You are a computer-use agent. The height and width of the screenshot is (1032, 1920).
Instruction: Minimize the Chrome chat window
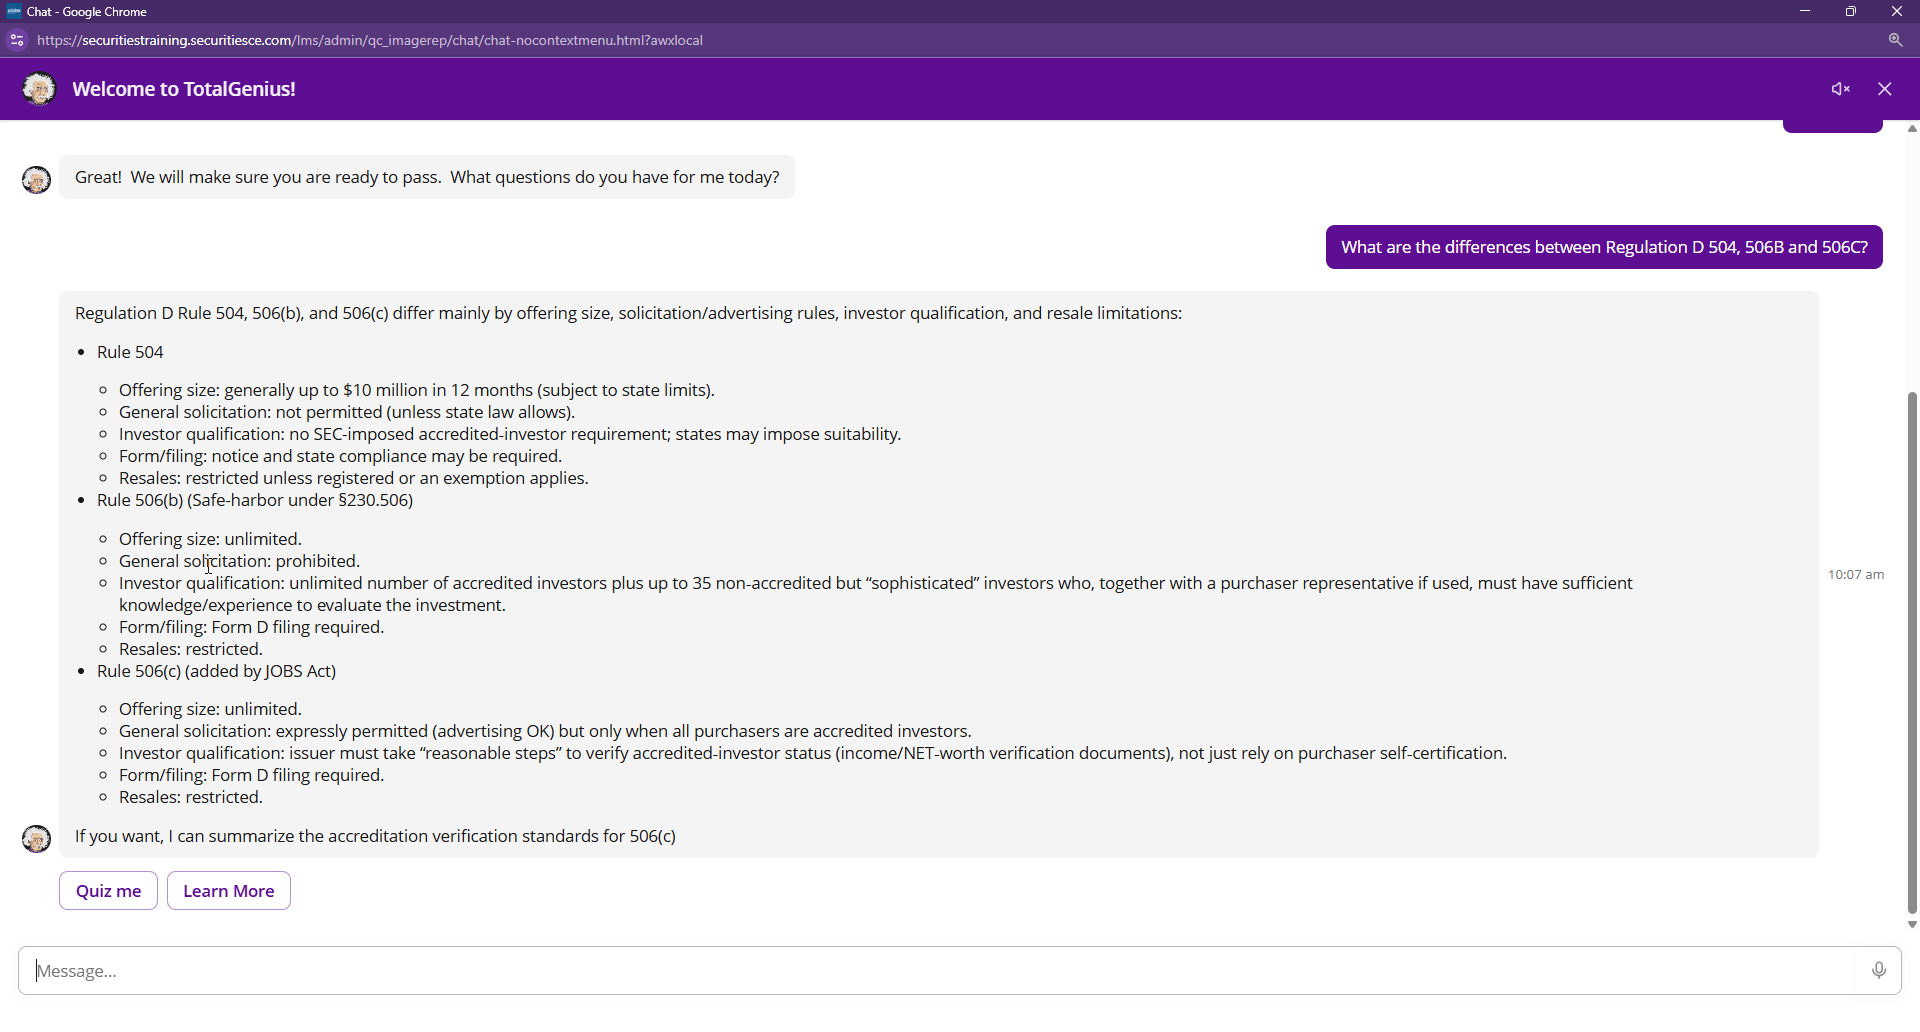click(1805, 12)
